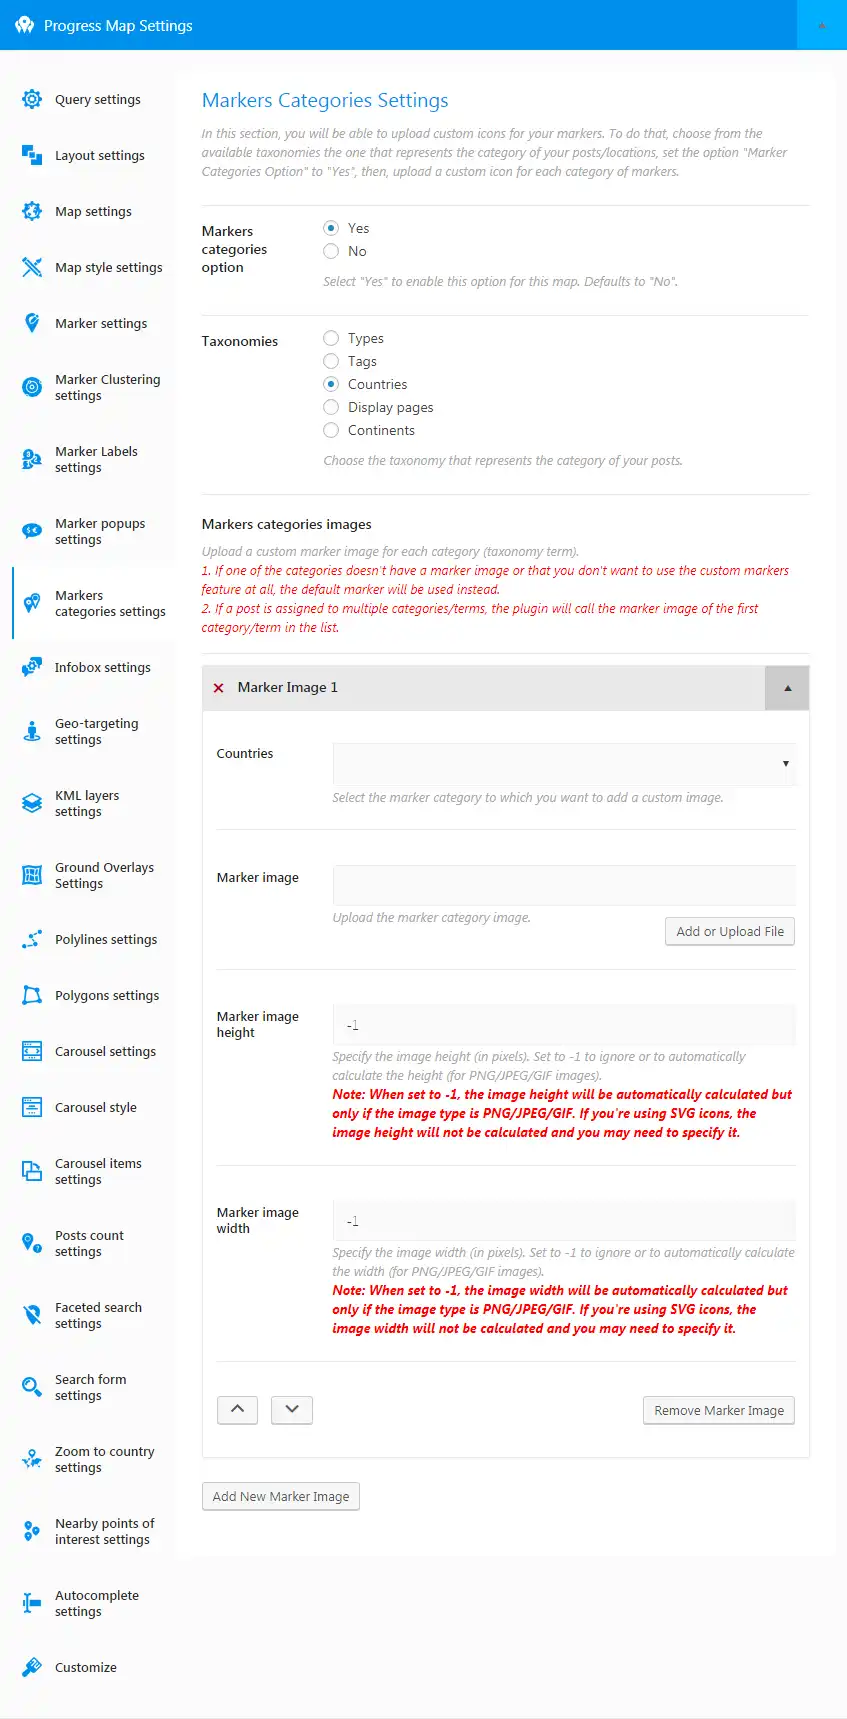
Task: Collapse the Marker Image 1 panel
Action: tap(787, 688)
